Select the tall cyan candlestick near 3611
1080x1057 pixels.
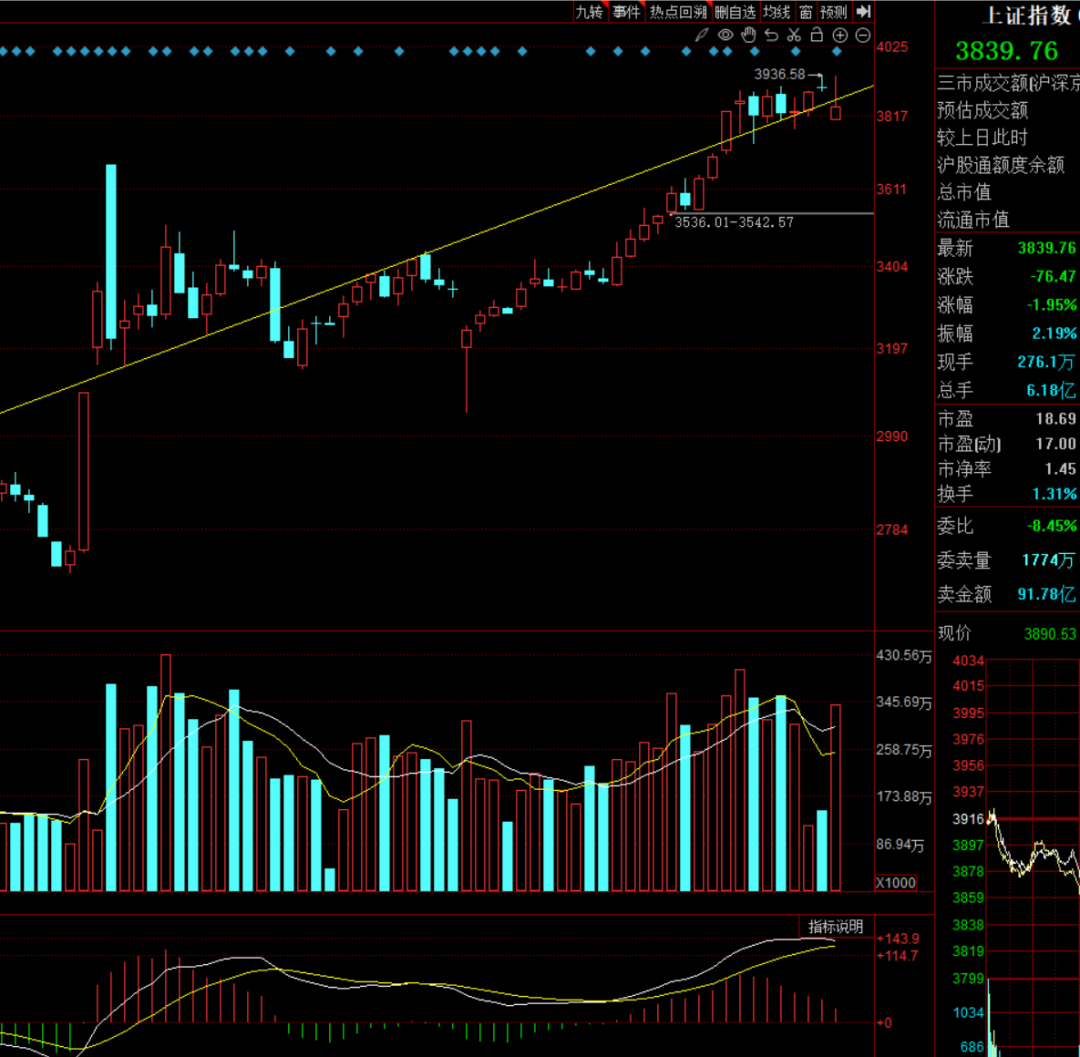point(111,250)
